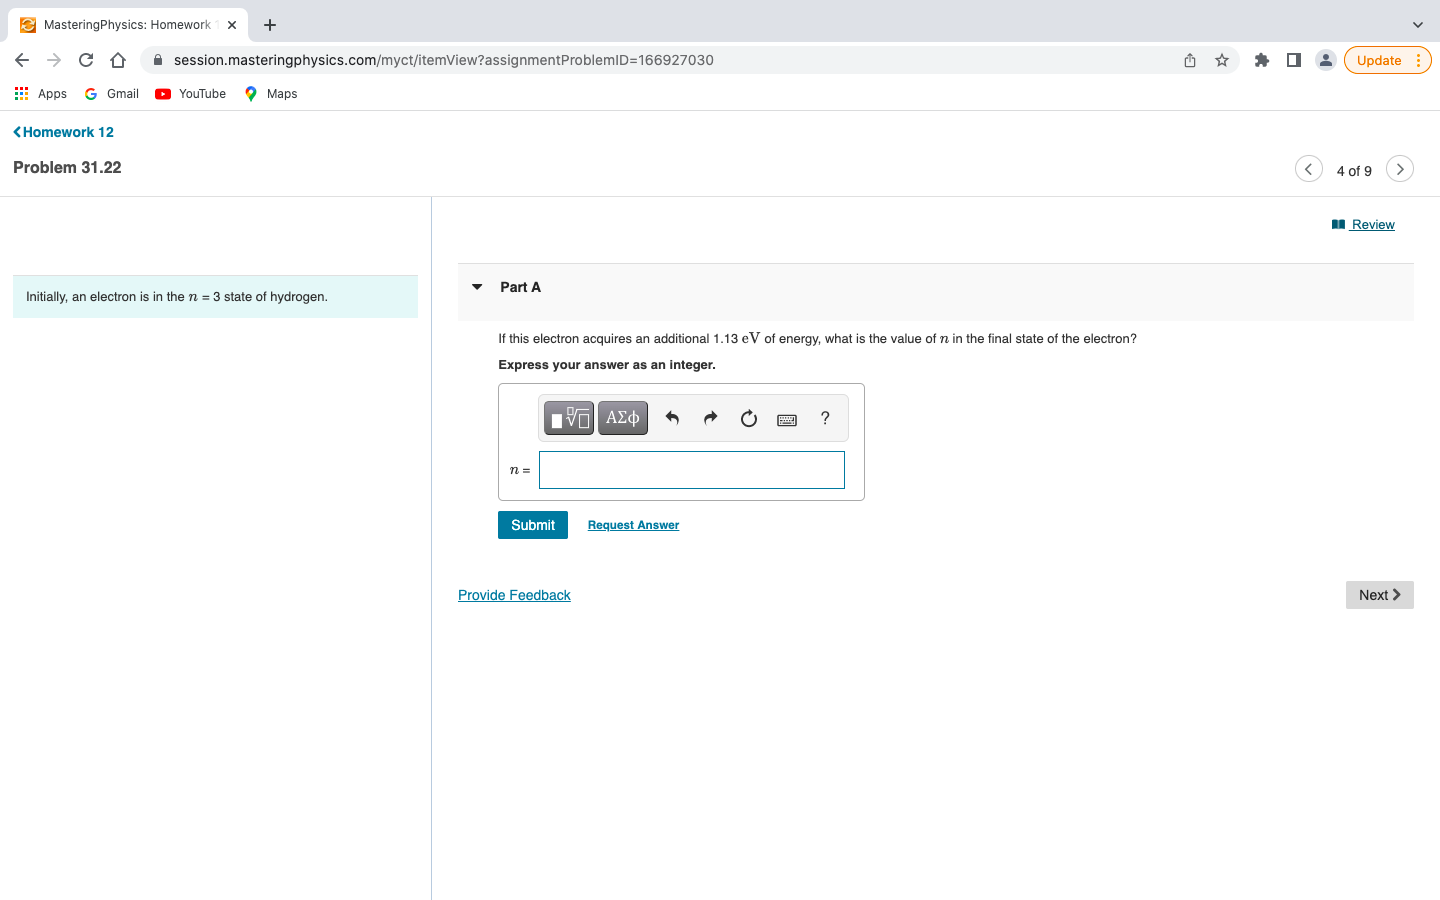Click 'Express your answer as an integer.' text
The height and width of the screenshot is (900, 1440).
click(607, 365)
